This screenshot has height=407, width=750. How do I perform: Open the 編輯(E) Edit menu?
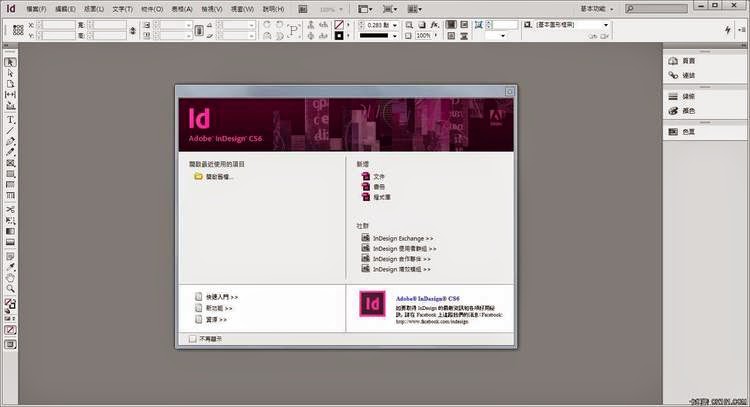point(65,9)
